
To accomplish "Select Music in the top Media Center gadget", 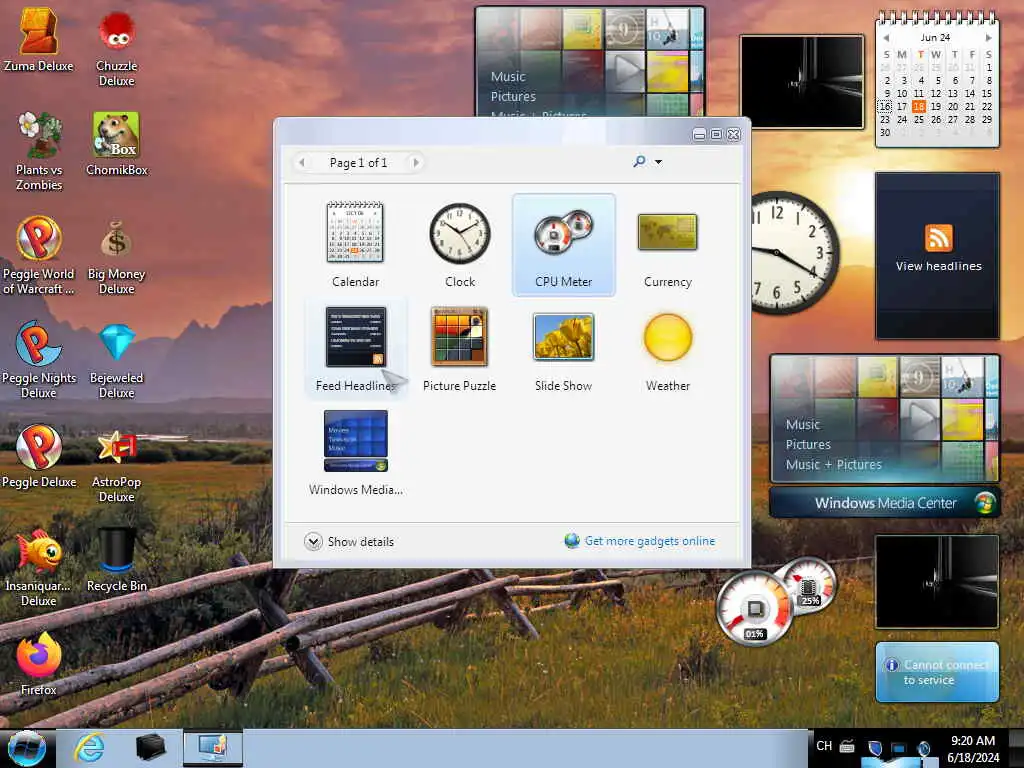I will click(x=508, y=76).
